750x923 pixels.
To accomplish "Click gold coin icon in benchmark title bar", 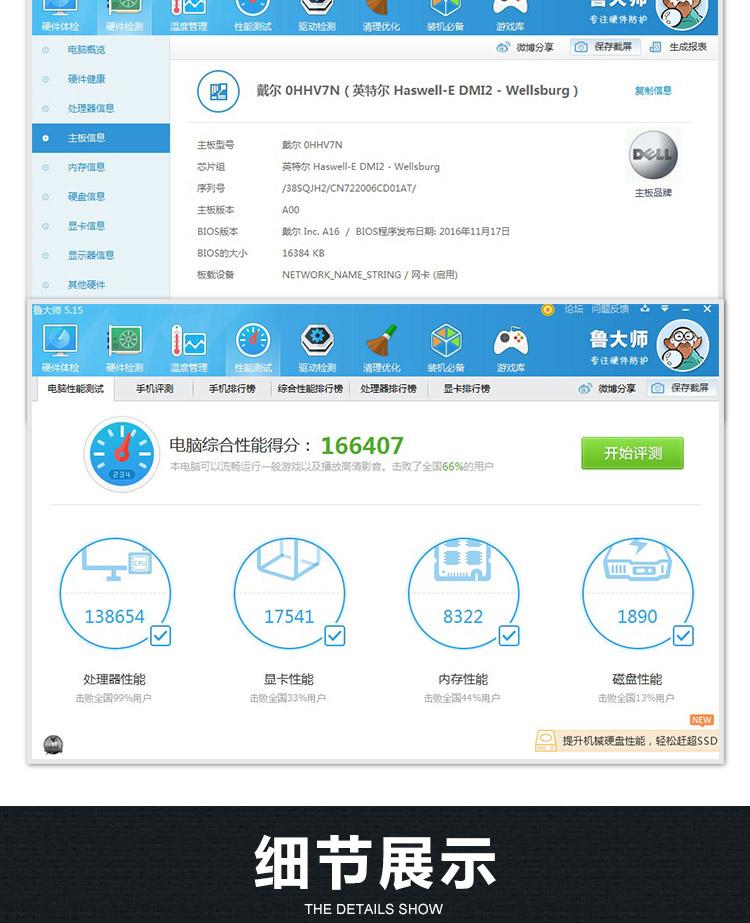I will click(x=547, y=310).
